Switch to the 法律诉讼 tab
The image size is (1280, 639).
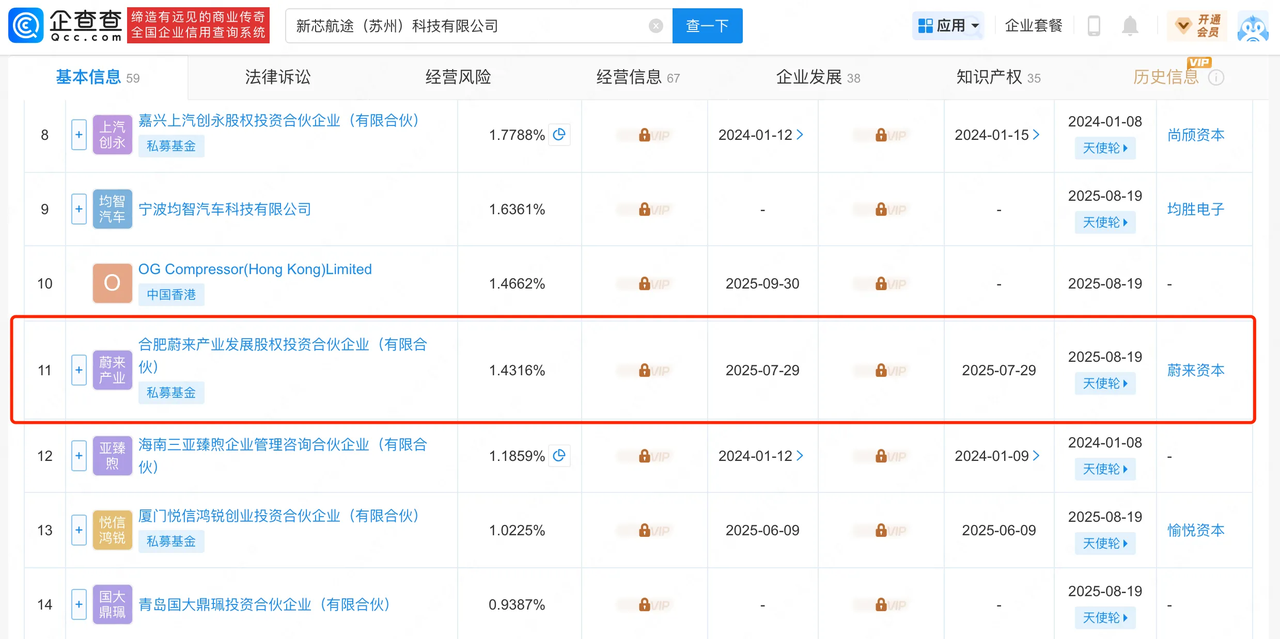[x=278, y=77]
